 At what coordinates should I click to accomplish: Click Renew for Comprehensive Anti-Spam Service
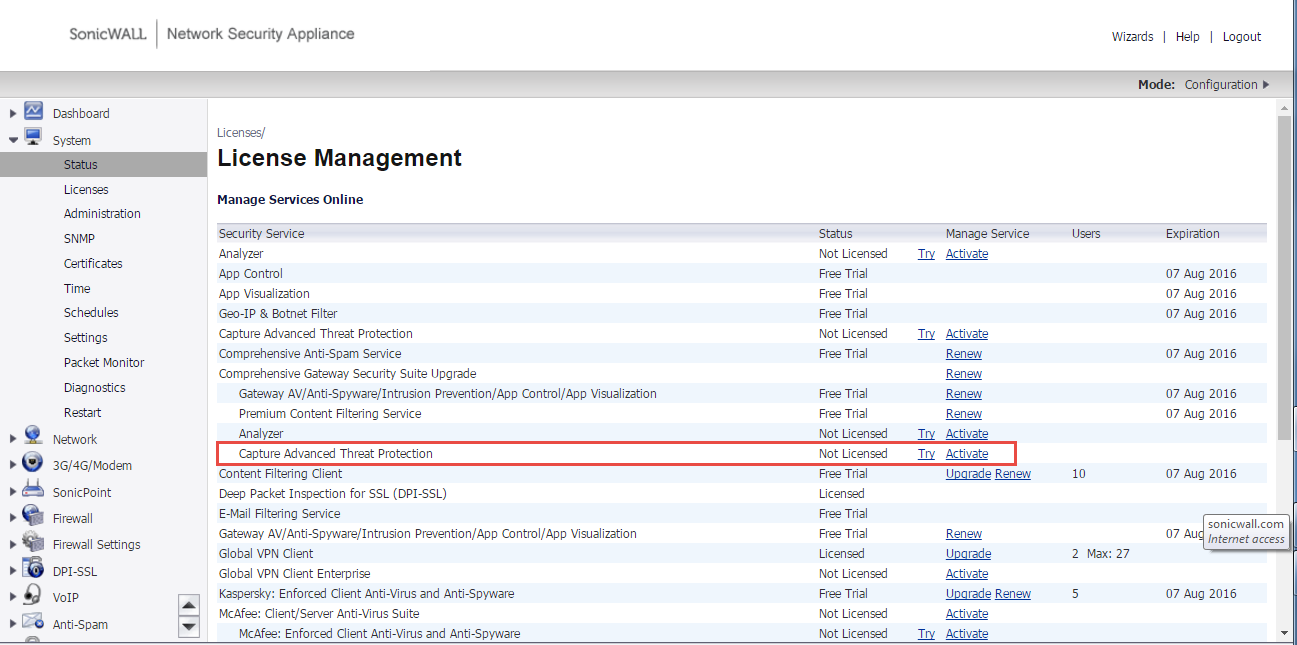coord(963,354)
